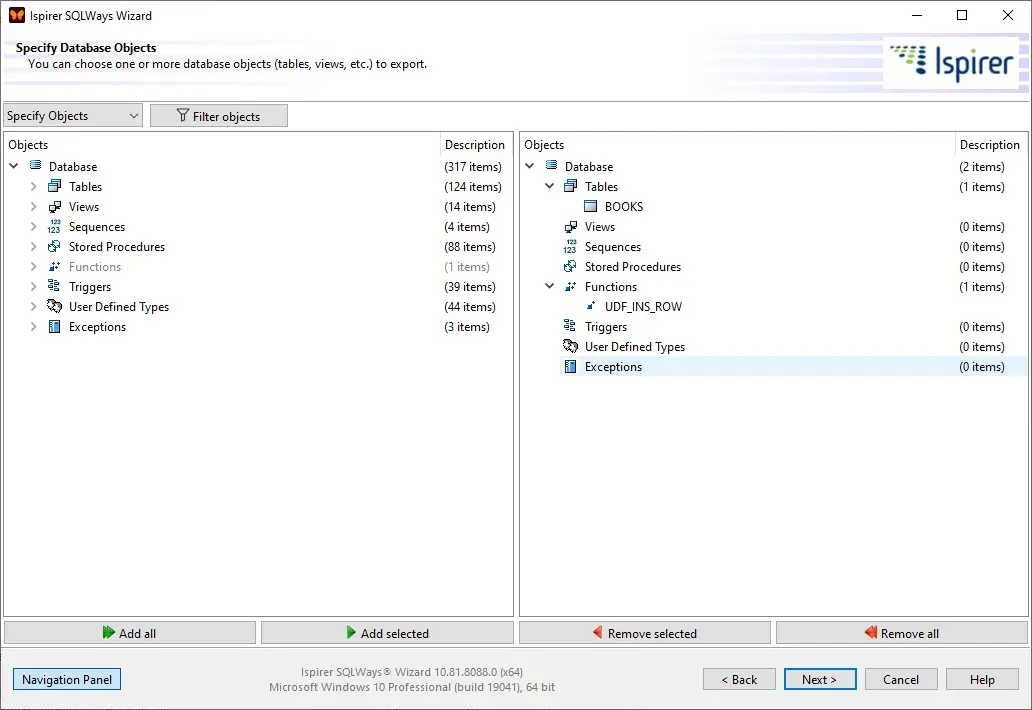Click the Views icon in the left panel
Screen dimensions: 1032x710
click(55, 207)
